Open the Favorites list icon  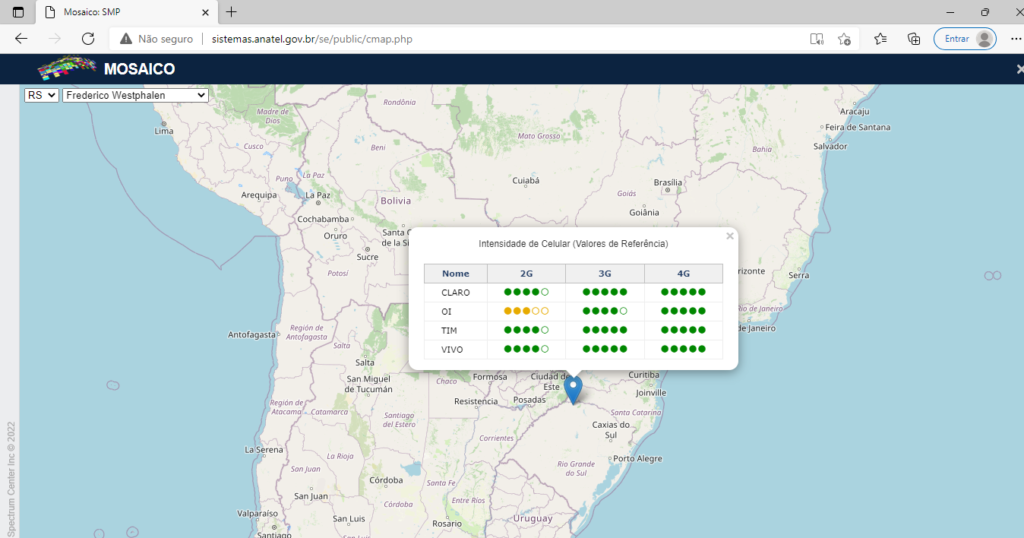point(880,39)
